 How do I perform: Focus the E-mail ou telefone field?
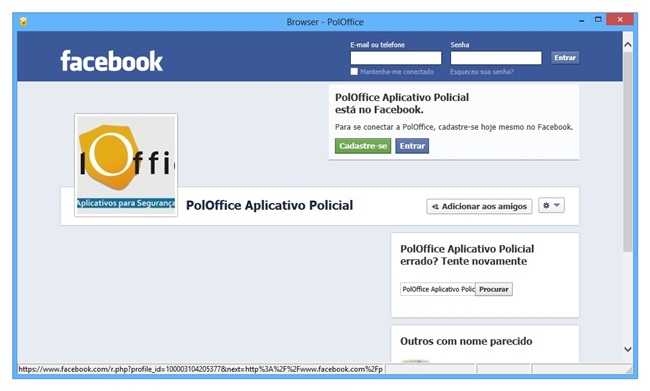pyautogui.click(x=396, y=58)
